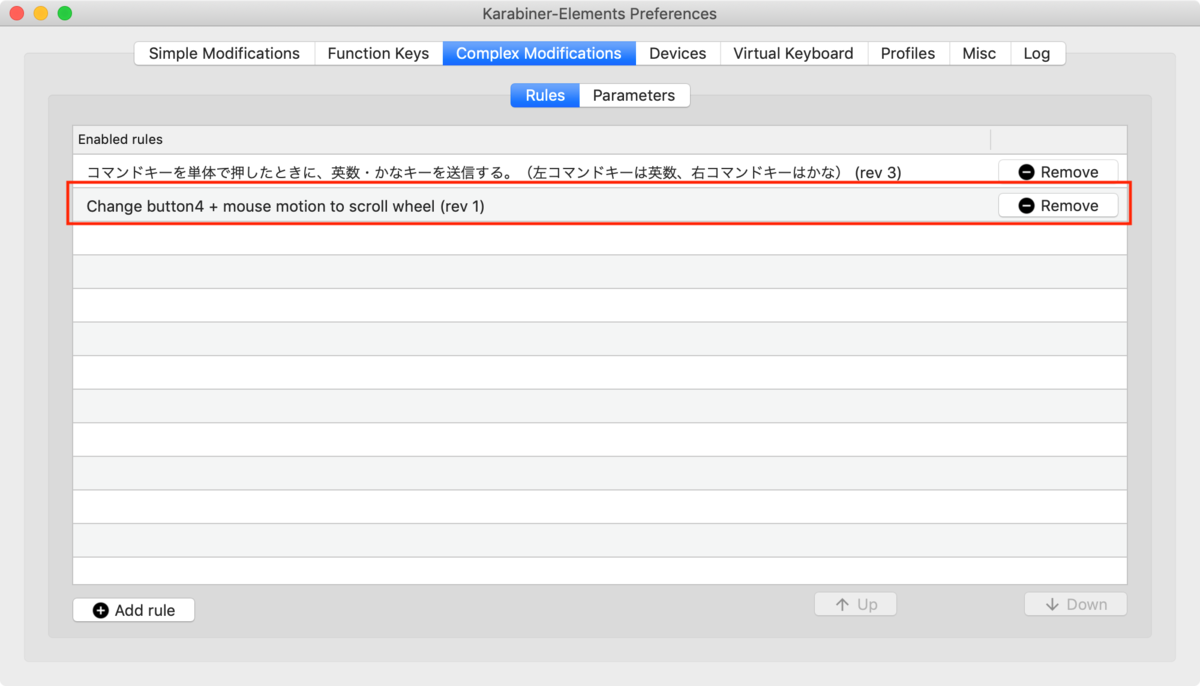Screen dimensions: 1200x686
Task: Open the Misc tab
Action: (979, 53)
